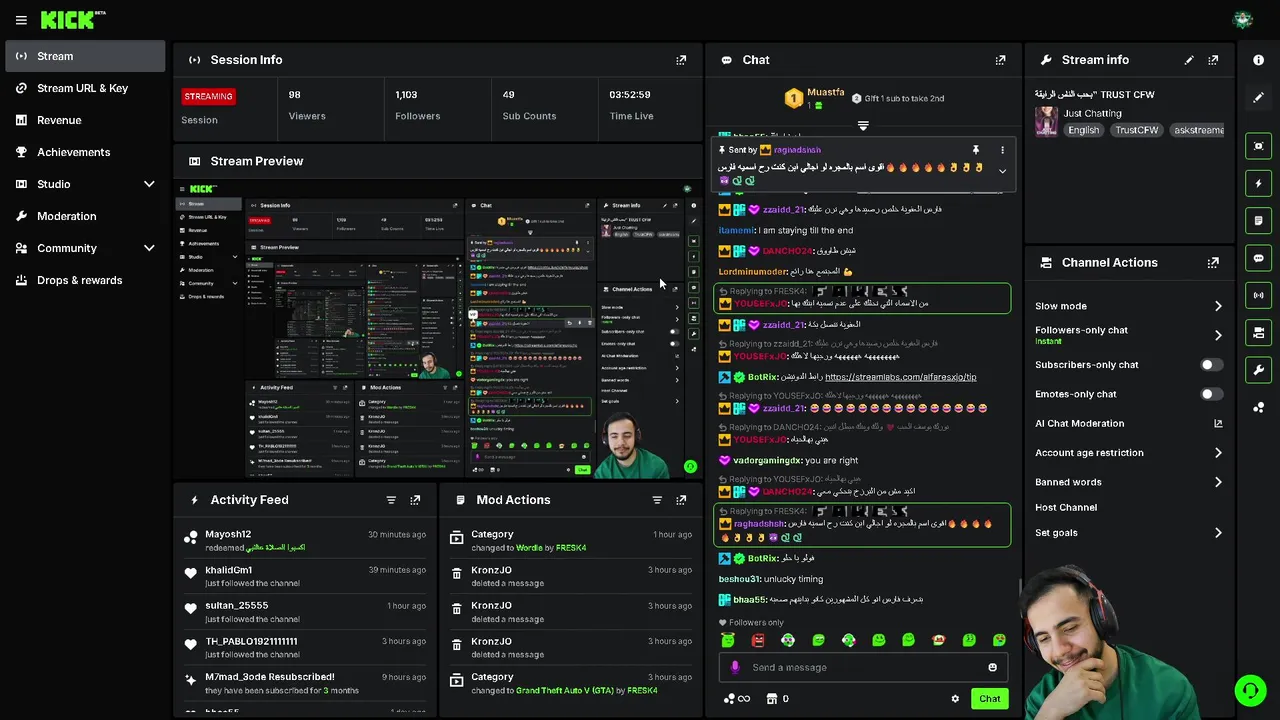Pop out the Mod Actions panel
This screenshot has height=720, width=1280.
point(681,500)
